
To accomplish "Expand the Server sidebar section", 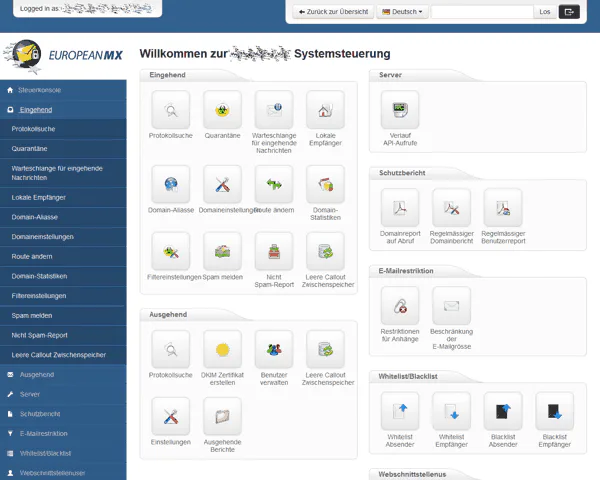I will (63, 394).
